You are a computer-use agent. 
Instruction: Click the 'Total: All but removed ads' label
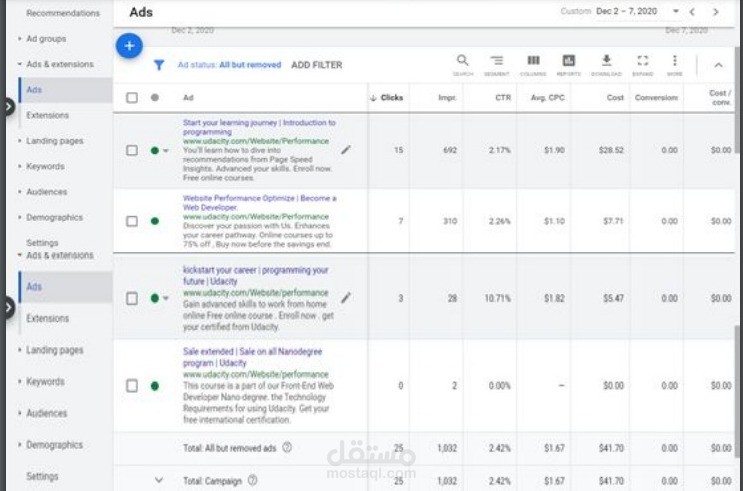pyautogui.click(x=229, y=447)
